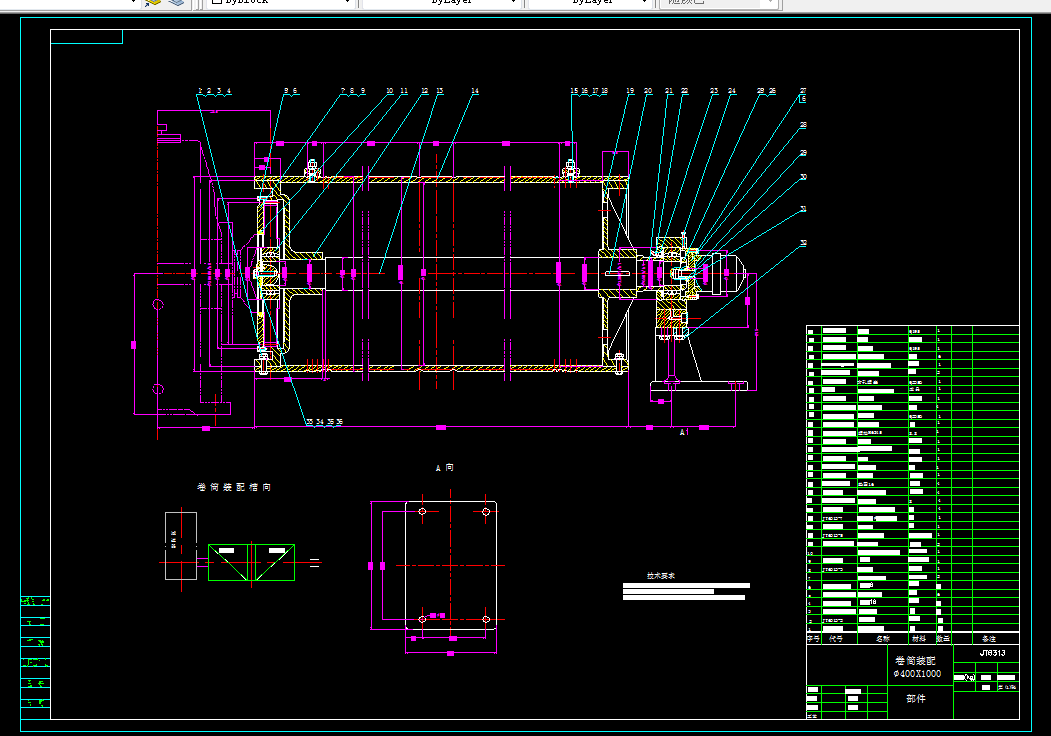Click the 部件 cell in title block
The width and height of the screenshot is (1051, 736).
(916, 698)
